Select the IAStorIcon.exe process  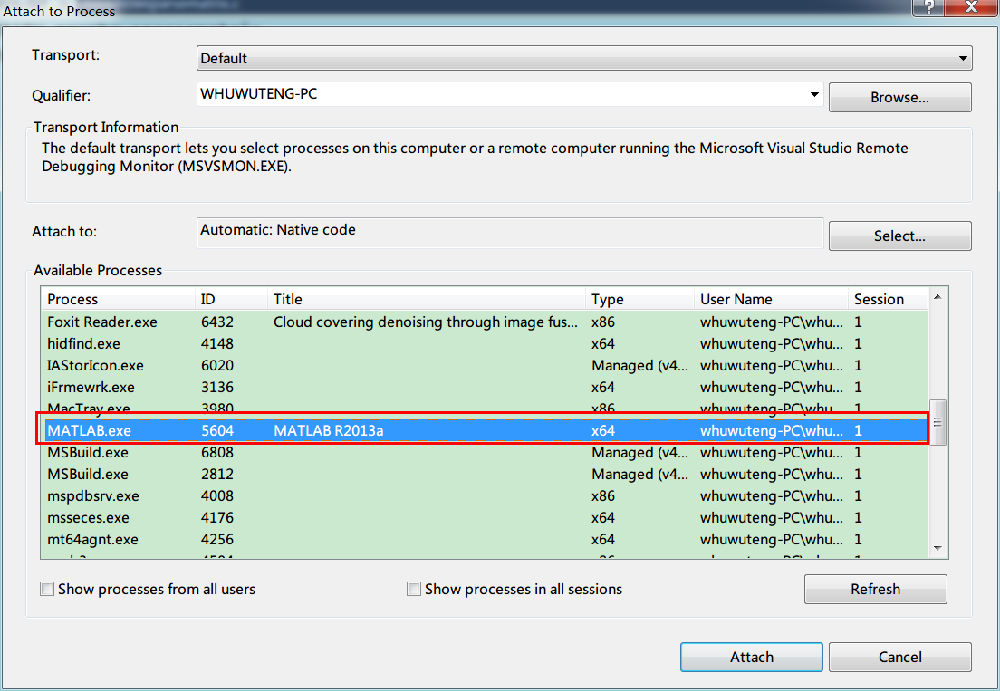pyautogui.click(x=485, y=366)
